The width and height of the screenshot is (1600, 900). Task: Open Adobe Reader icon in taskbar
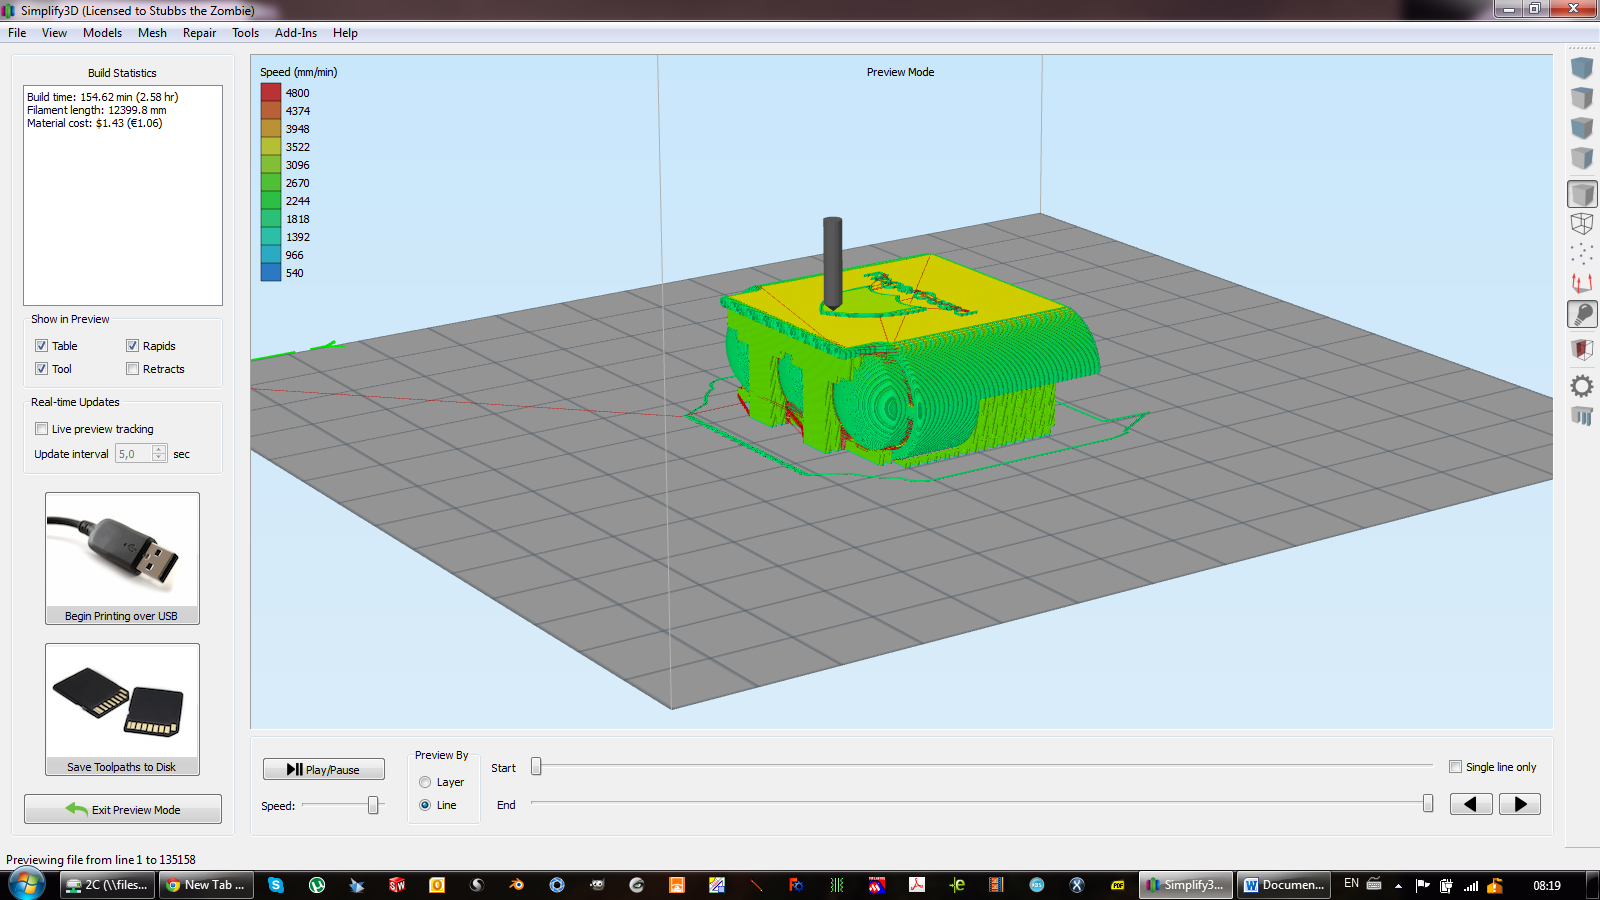click(x=917, y=885)
